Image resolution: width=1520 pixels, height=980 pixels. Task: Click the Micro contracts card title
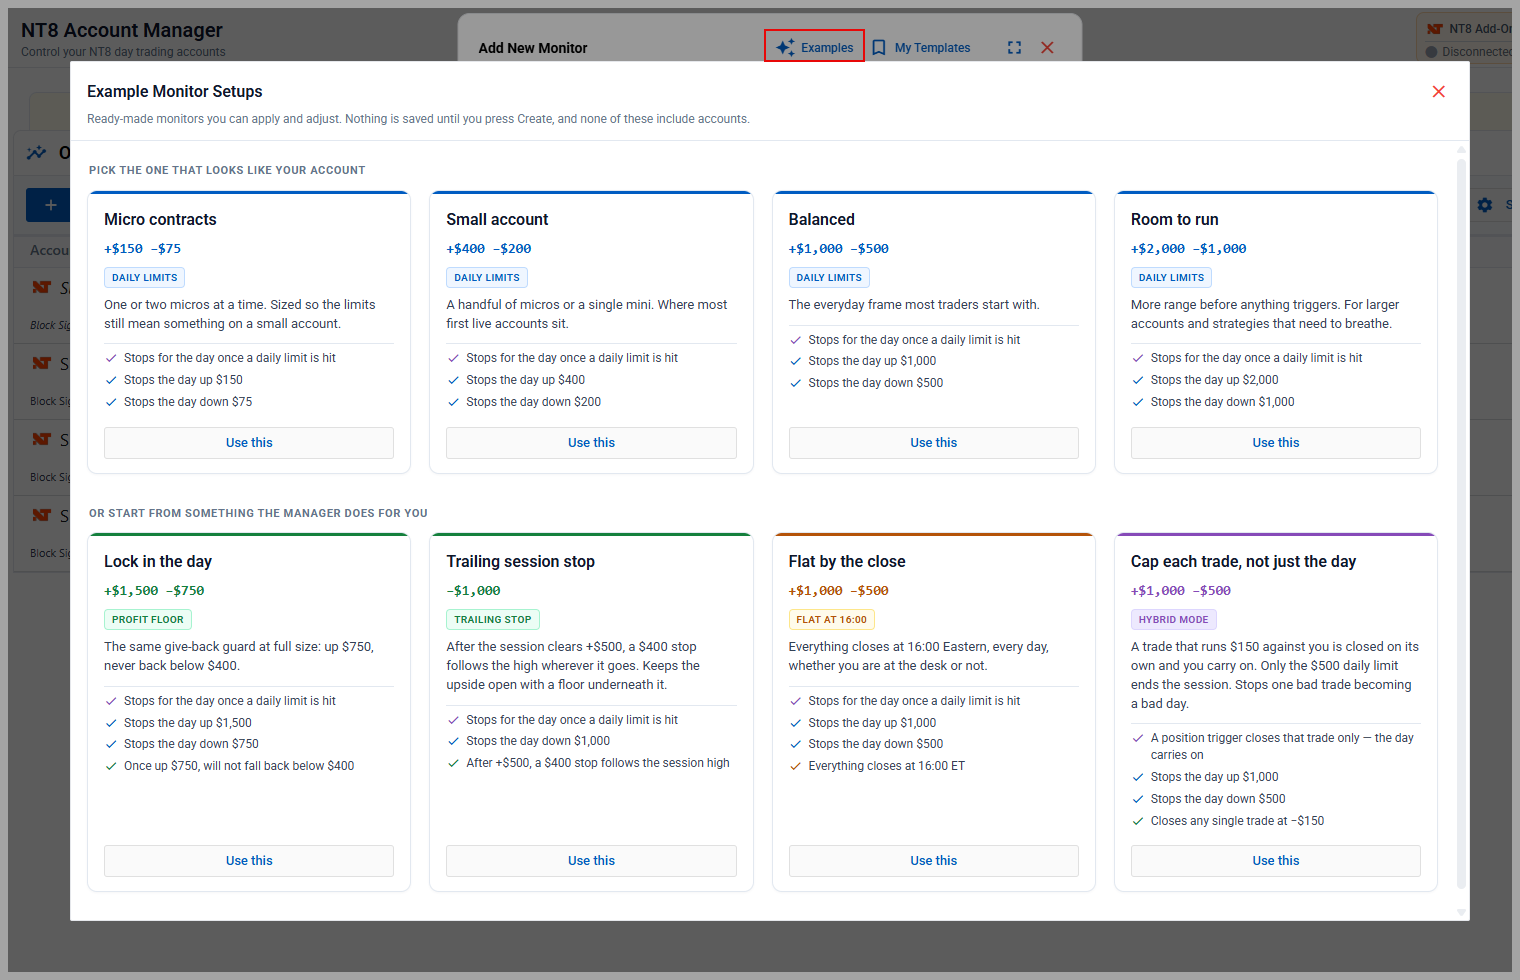(x=160, y=220)
